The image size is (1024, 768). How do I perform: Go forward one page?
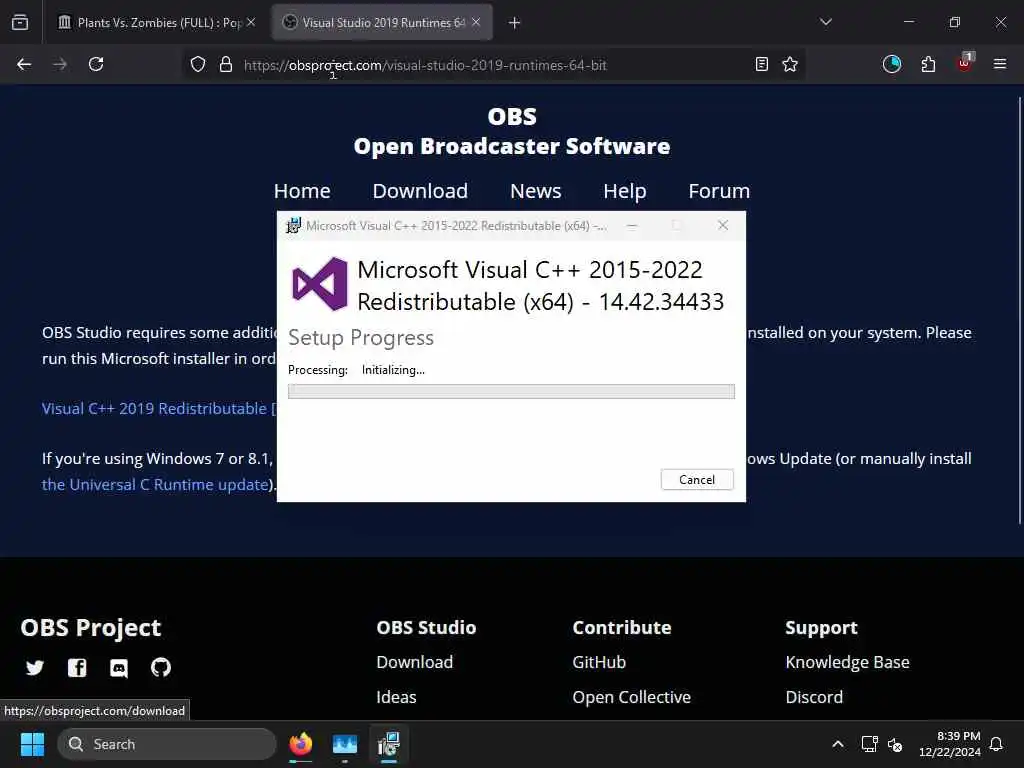click(x=60, y=64)
